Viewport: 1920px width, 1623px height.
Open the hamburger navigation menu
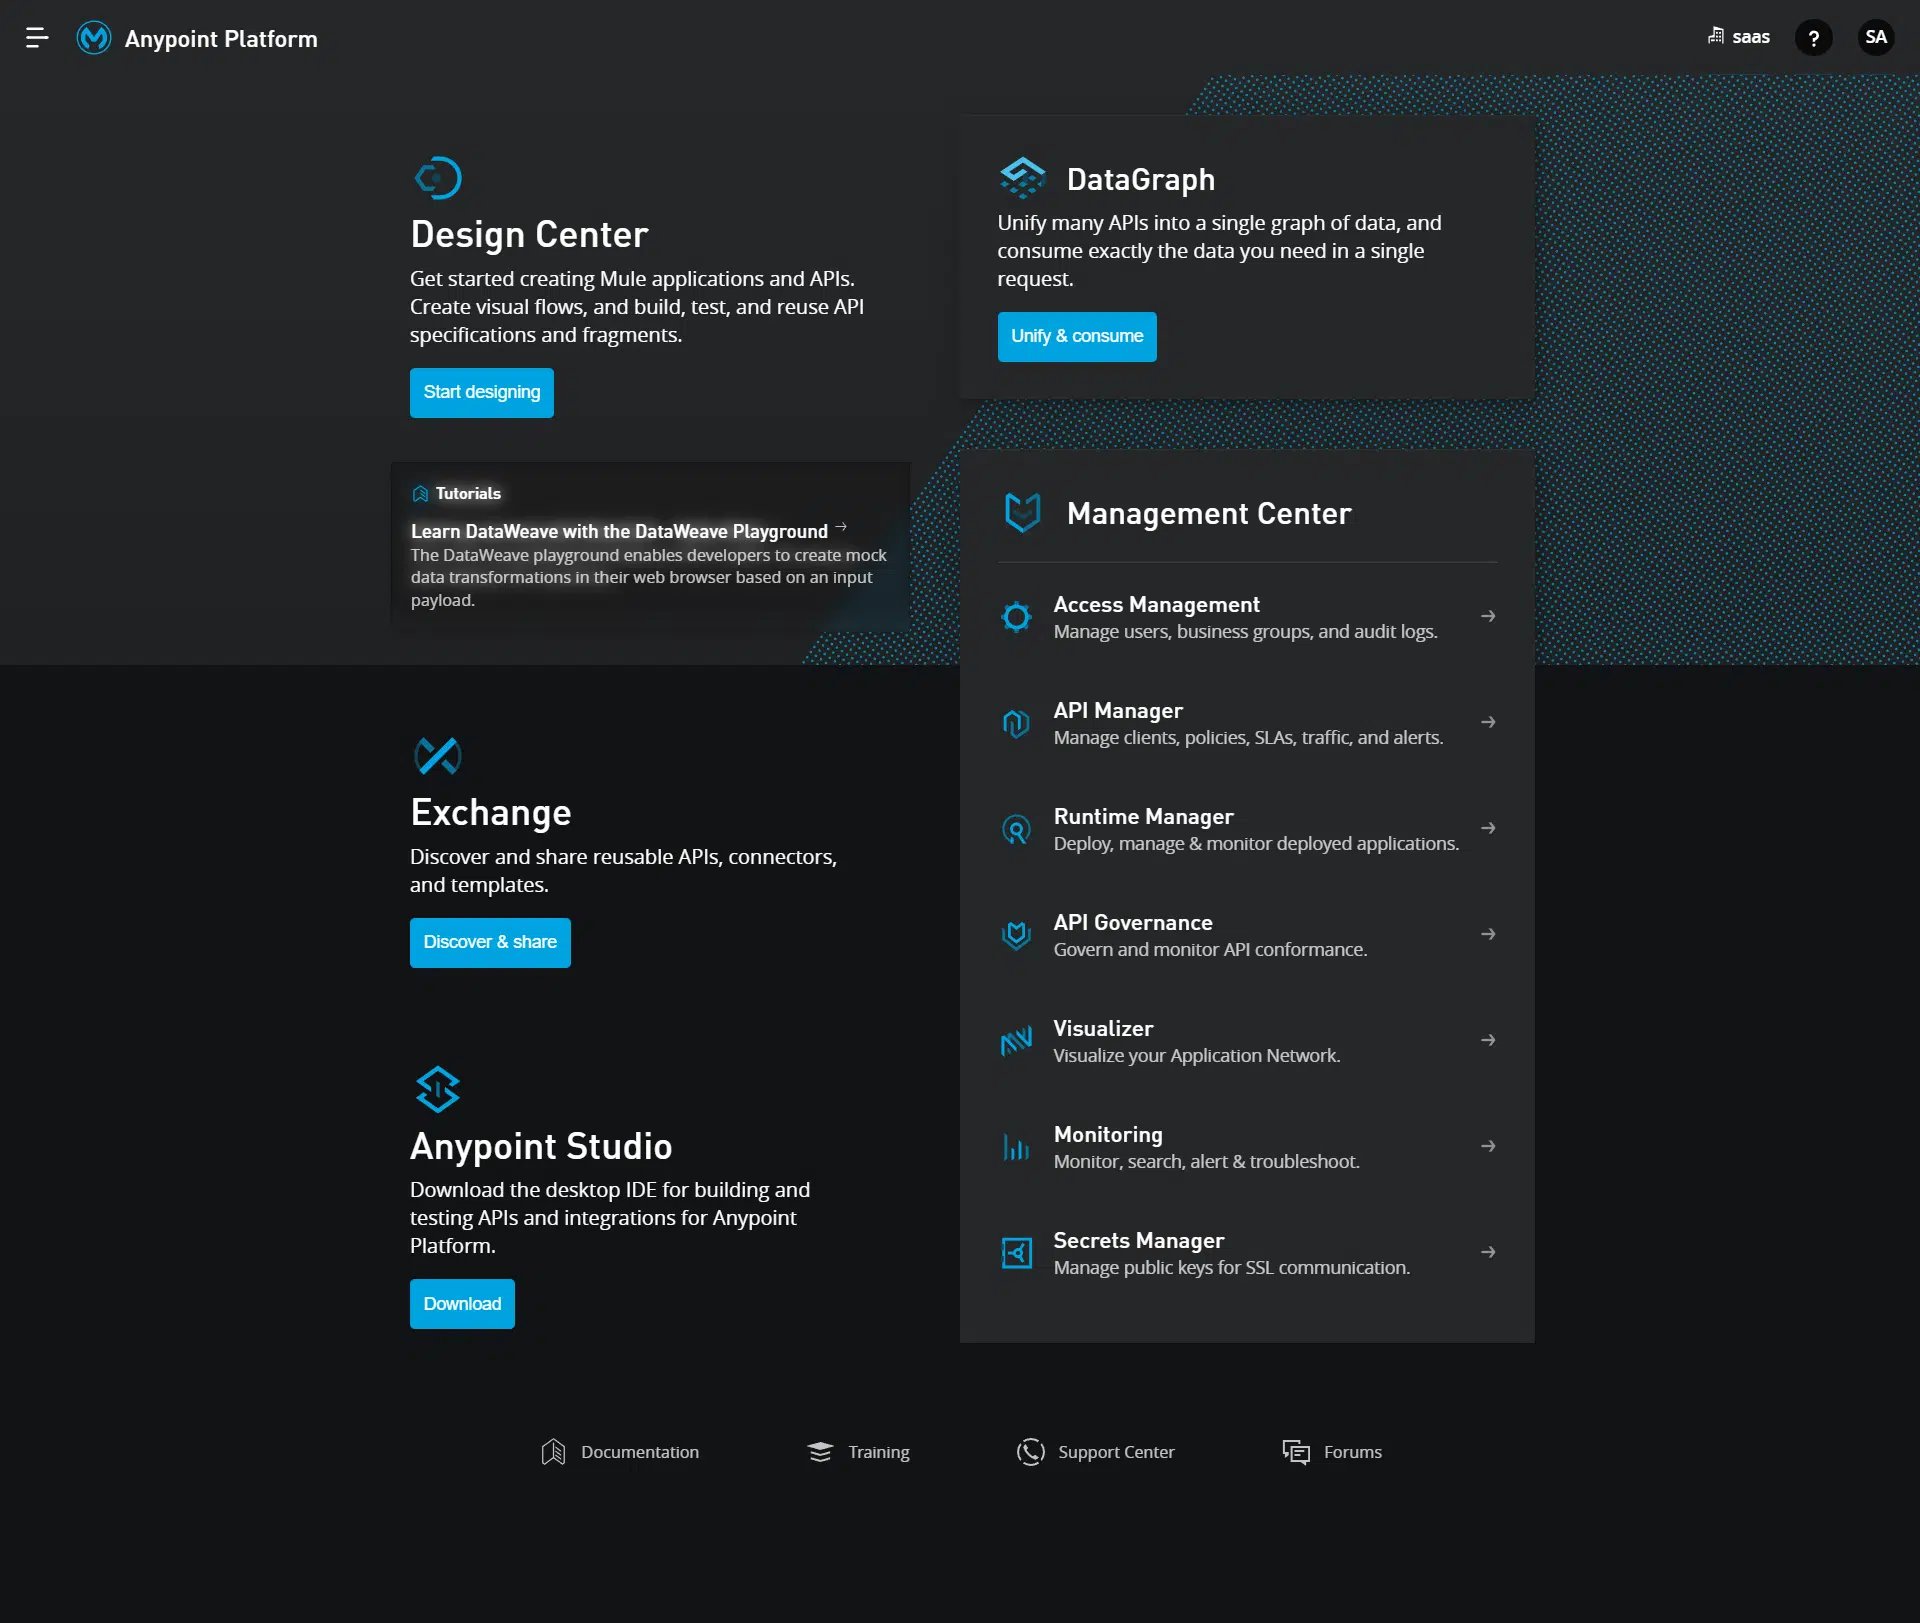coord(37,38)
